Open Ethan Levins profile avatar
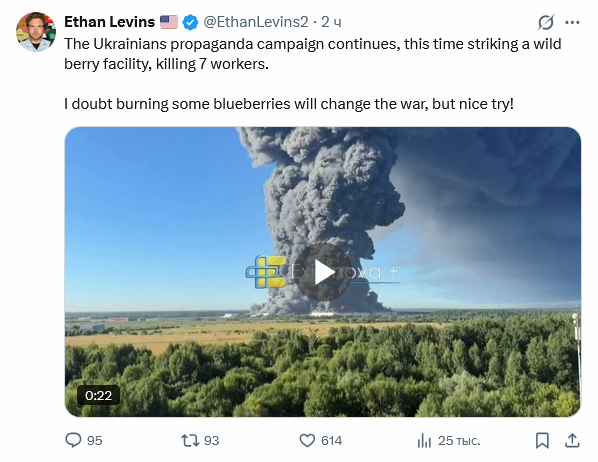598x462 pixels. pos(36,32)
